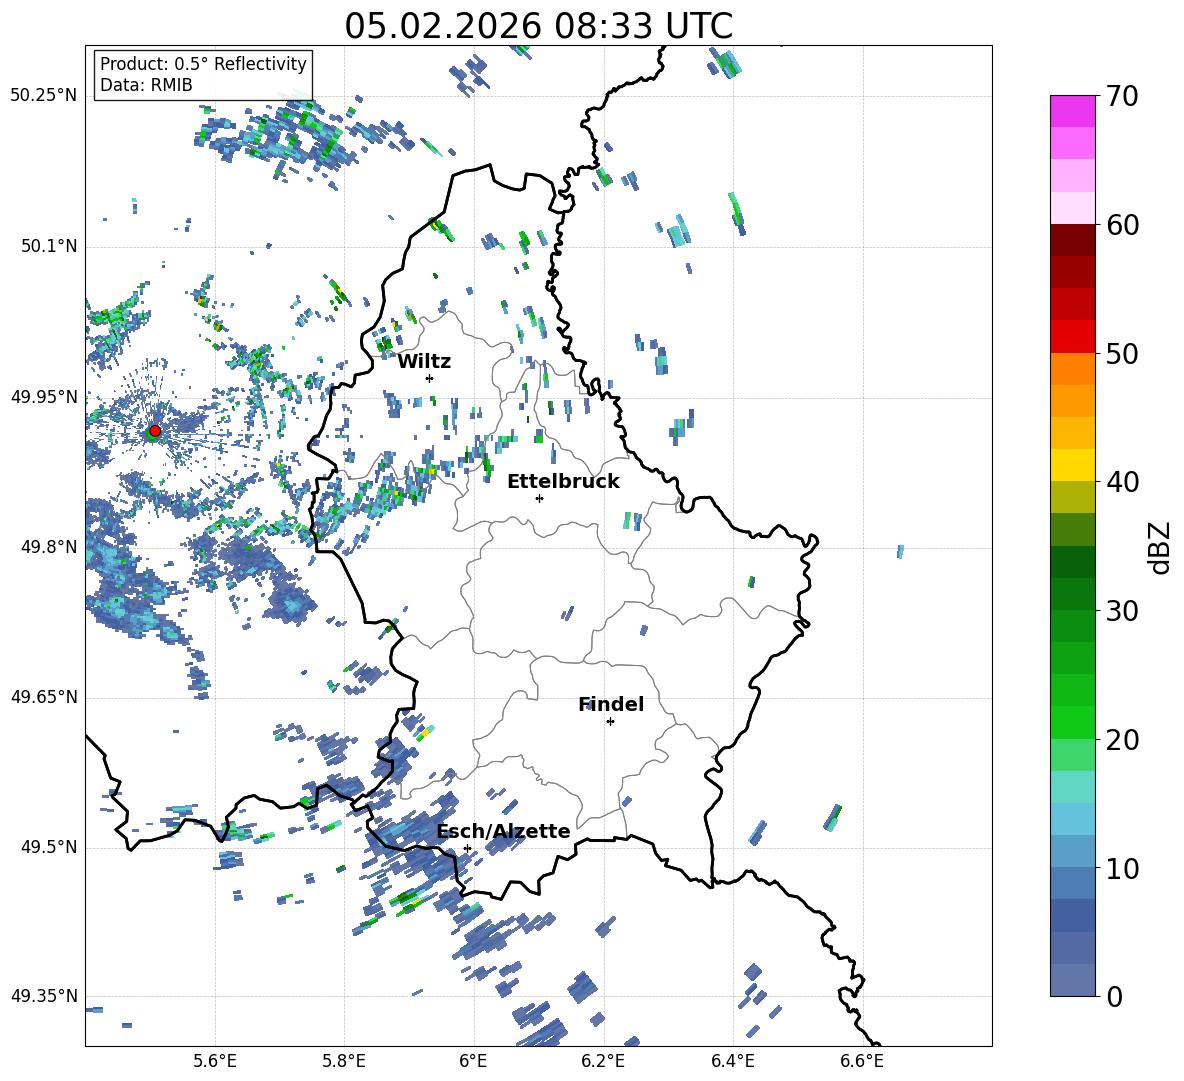Click the Findel city label
1184x1081 pixels.
click(x=611, y=704)
